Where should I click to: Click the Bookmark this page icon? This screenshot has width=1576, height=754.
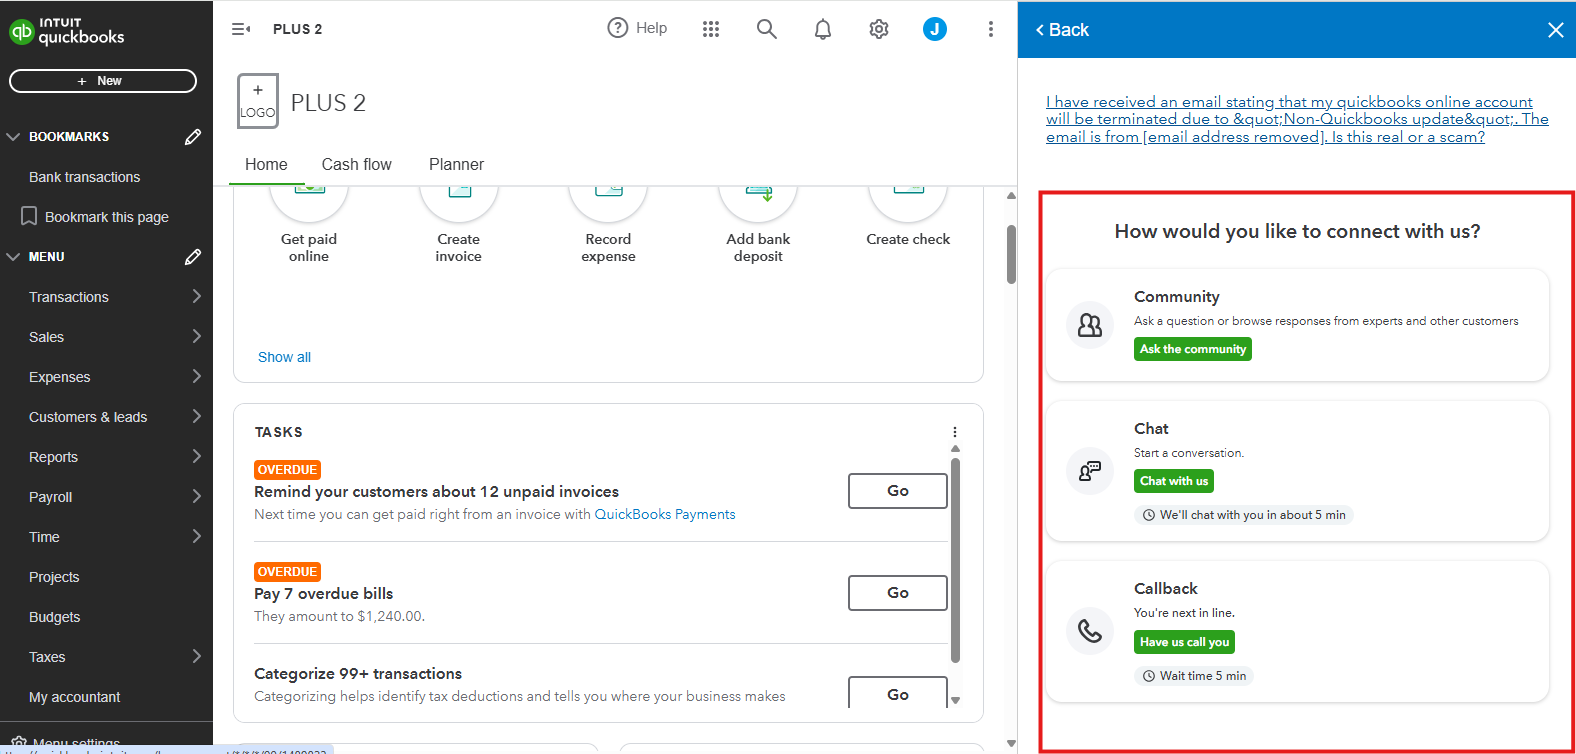[29, 217]
